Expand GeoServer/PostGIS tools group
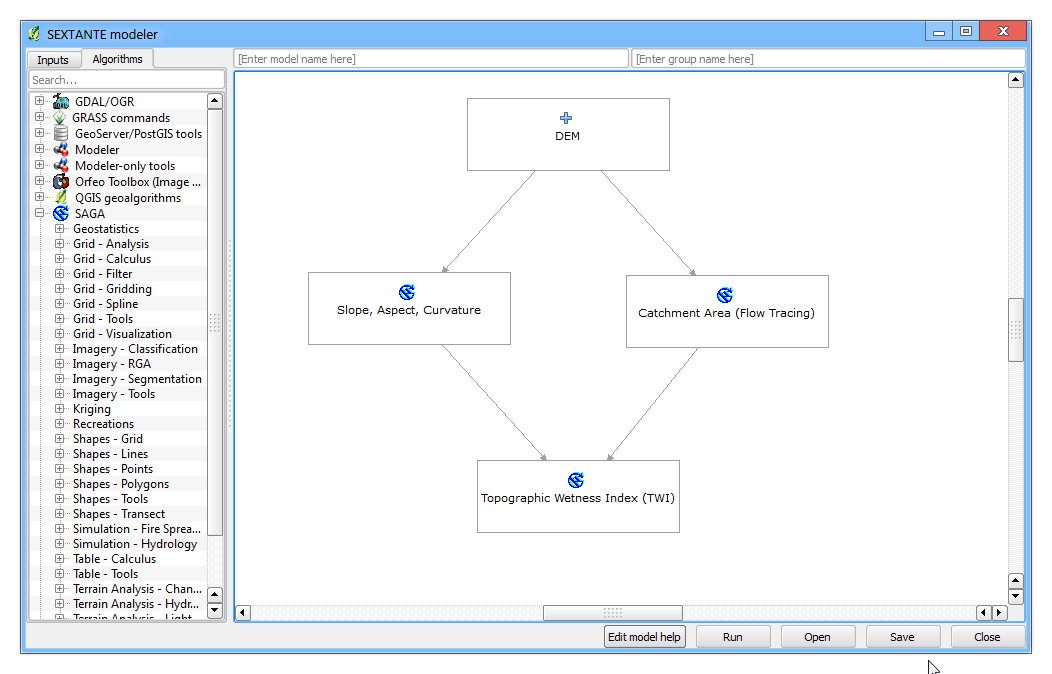This screenshot has height=674, width=1052. pyautogui.click(x=40, y=133)
